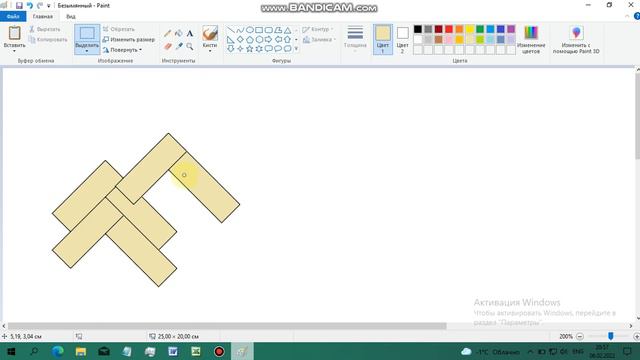Pick the Rounded rectangular callout shape
Image resolution: width=640 pixels, height=360 pixels.
[x=268, y=49]
